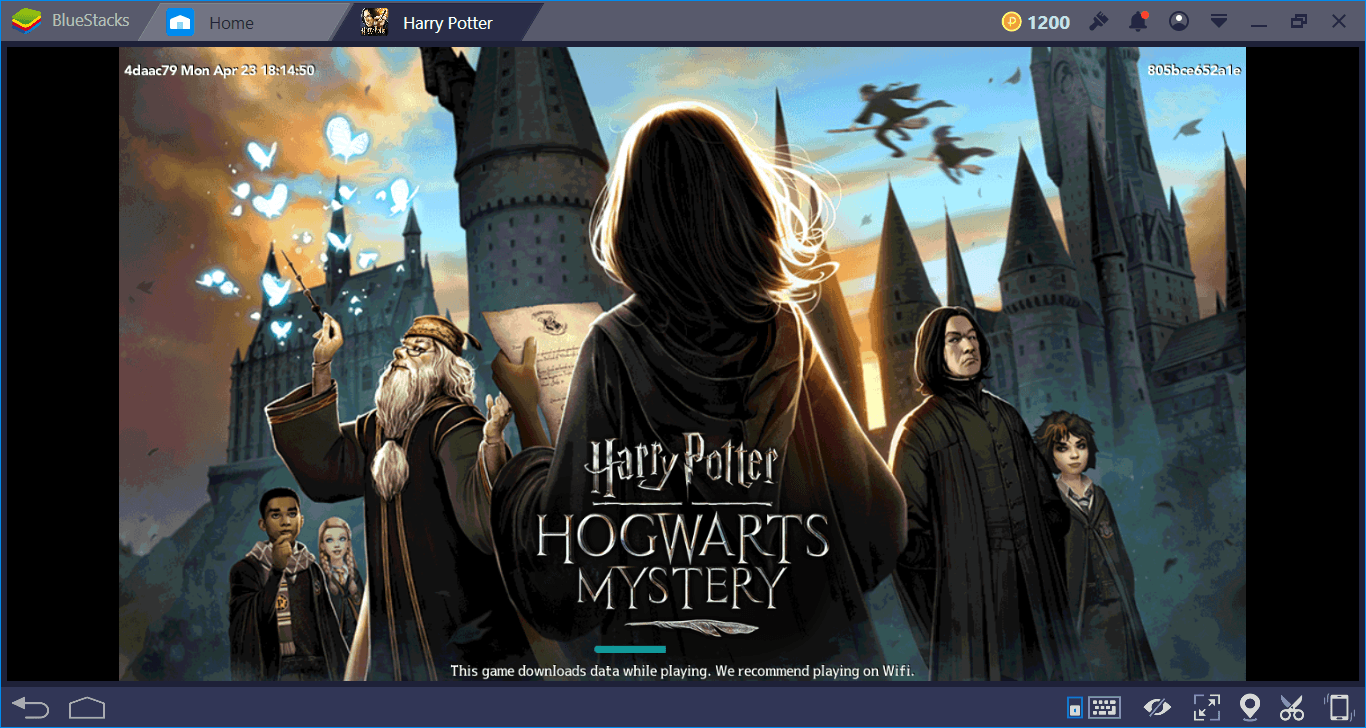Toggle the crossed-out eye visibility icon

(x=1157, y=708)
